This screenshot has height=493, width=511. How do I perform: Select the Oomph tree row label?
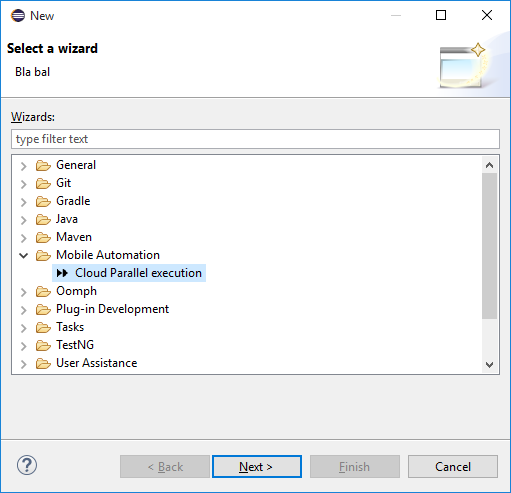click(x=76, y=291)
